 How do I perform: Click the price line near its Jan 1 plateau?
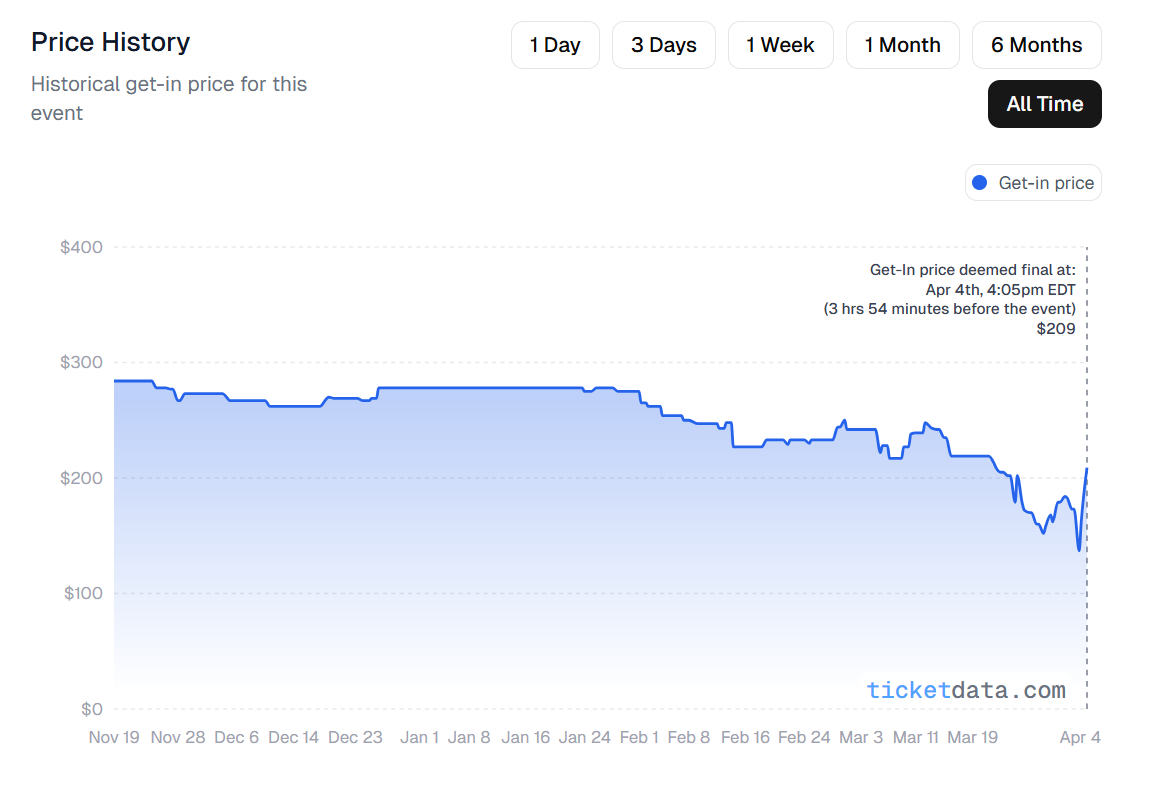click(x=420, y=388)
